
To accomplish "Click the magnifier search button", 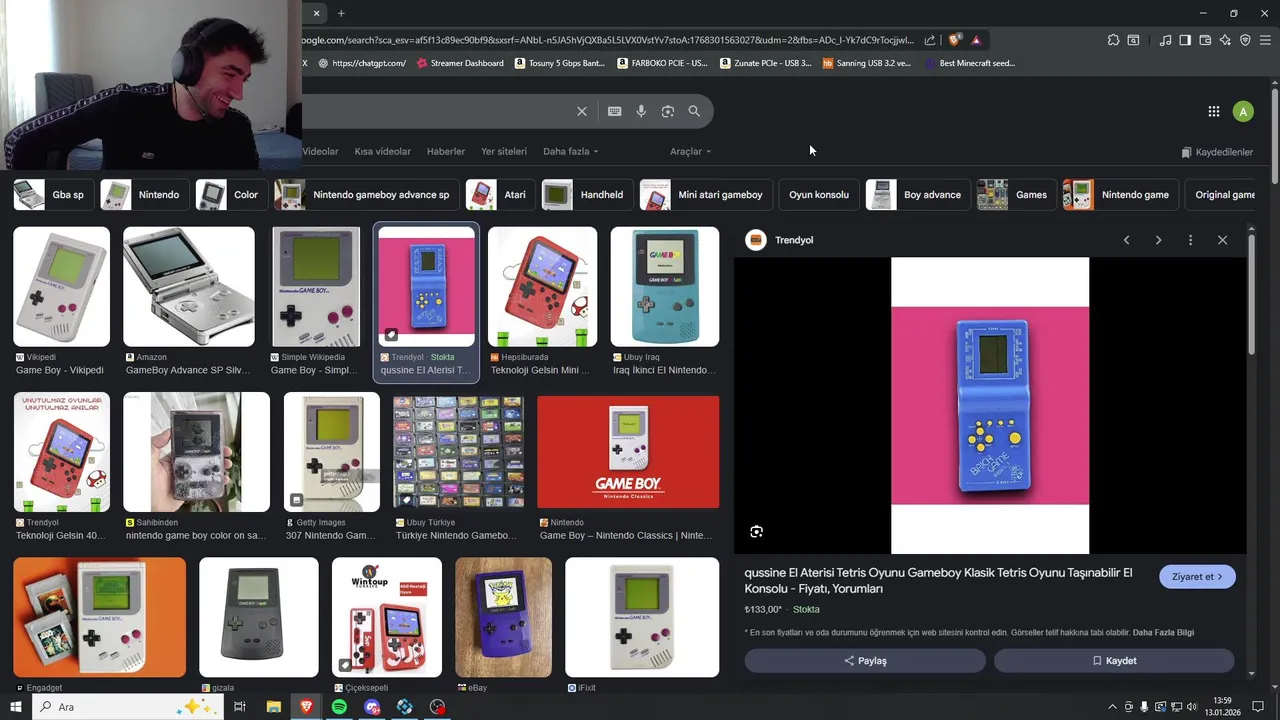I will (694, 111).
